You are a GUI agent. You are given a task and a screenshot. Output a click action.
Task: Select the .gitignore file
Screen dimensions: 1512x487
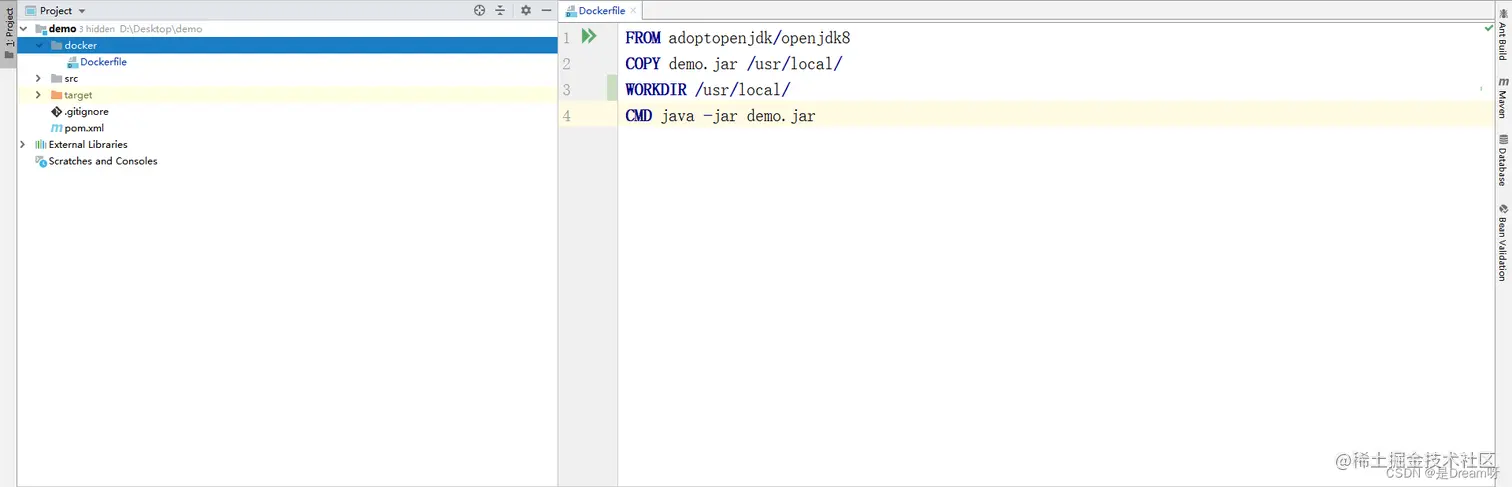(x=86, y=111)
